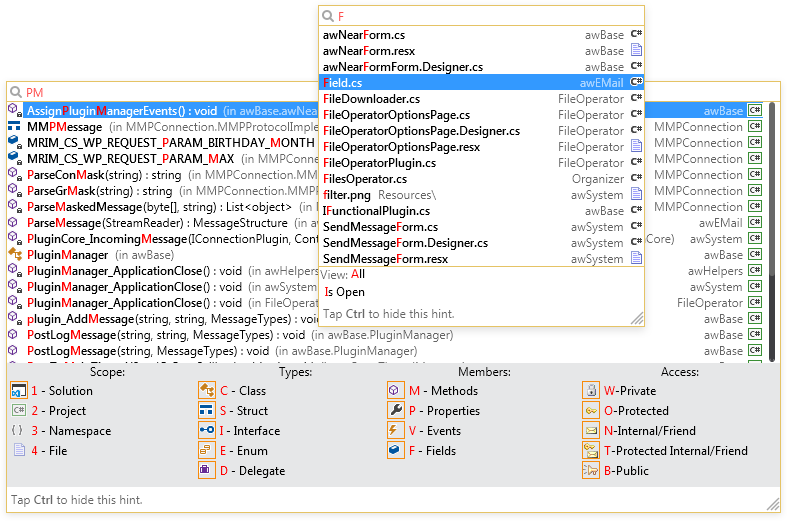Click the Namespace scope braces icon
Image resolution: width=787 pixels, height=521 pixels.
17,431
